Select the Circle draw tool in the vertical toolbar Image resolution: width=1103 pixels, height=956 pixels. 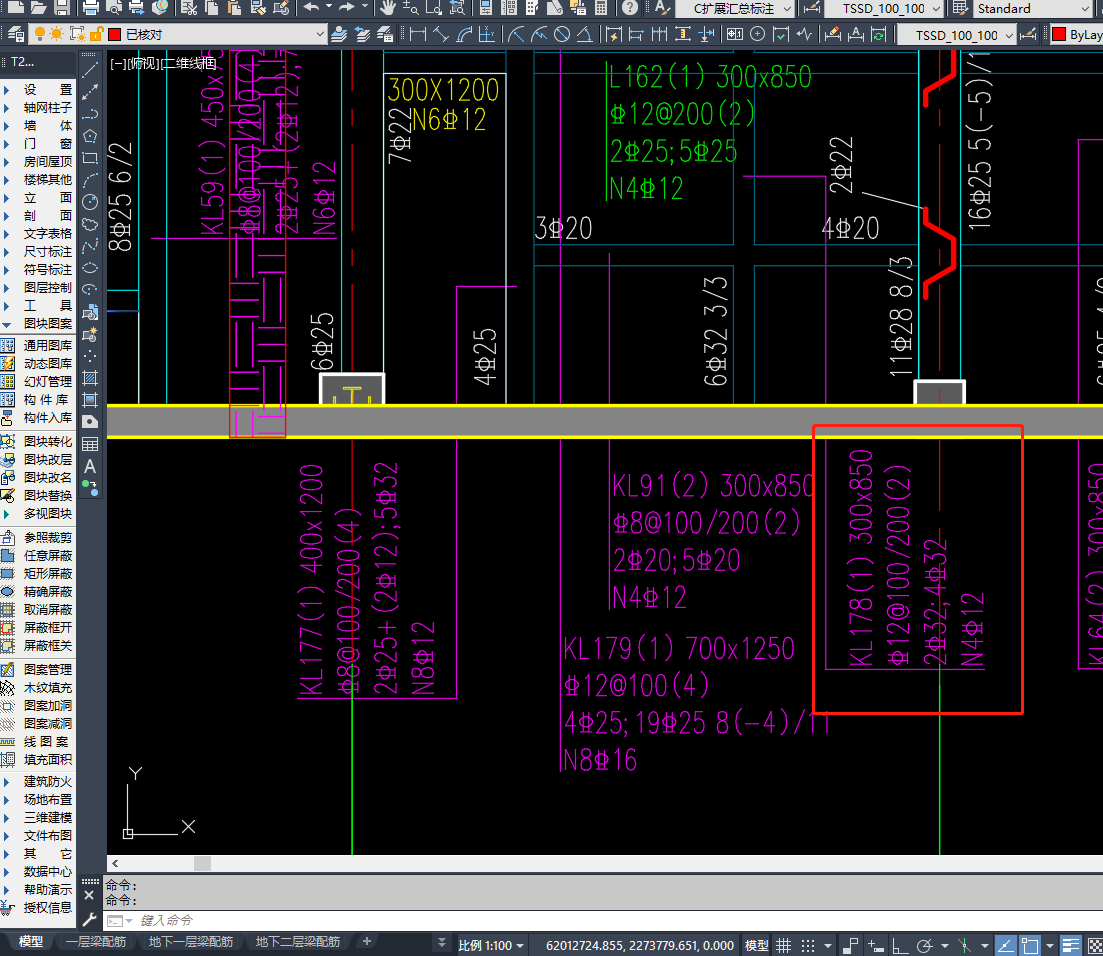click(90, 202)
